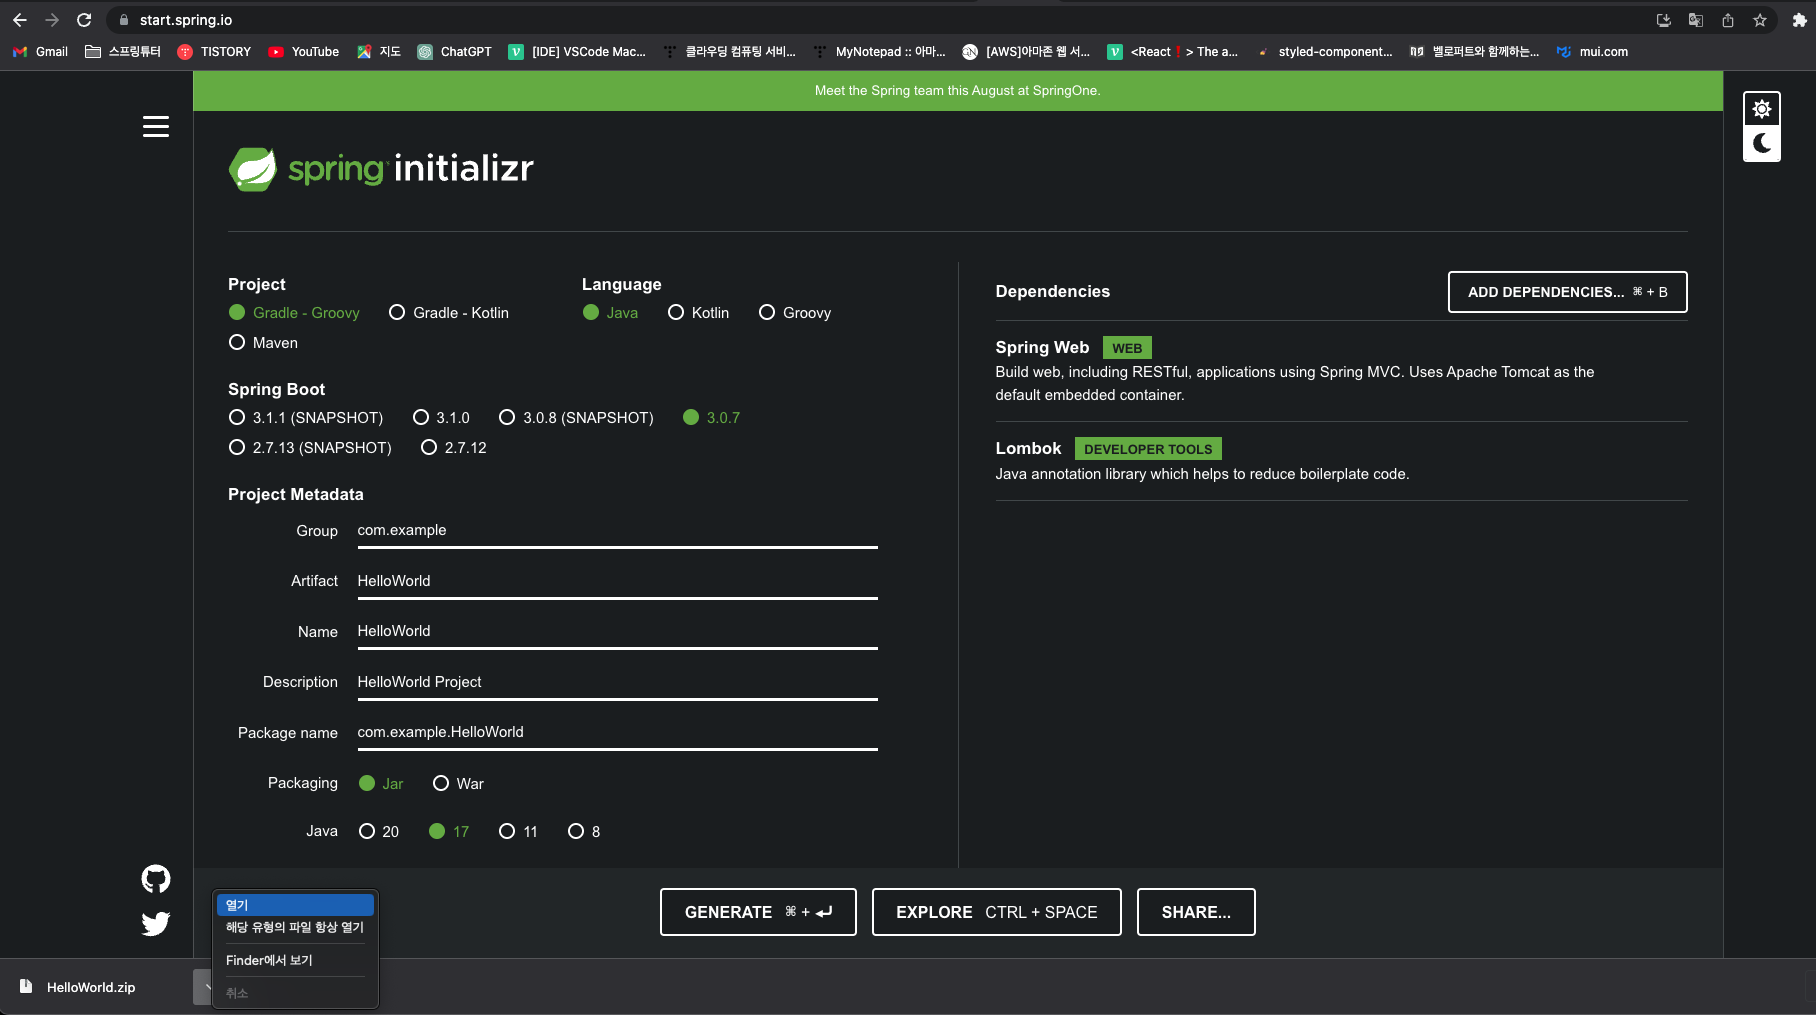Select War packaging

(458, 784)
